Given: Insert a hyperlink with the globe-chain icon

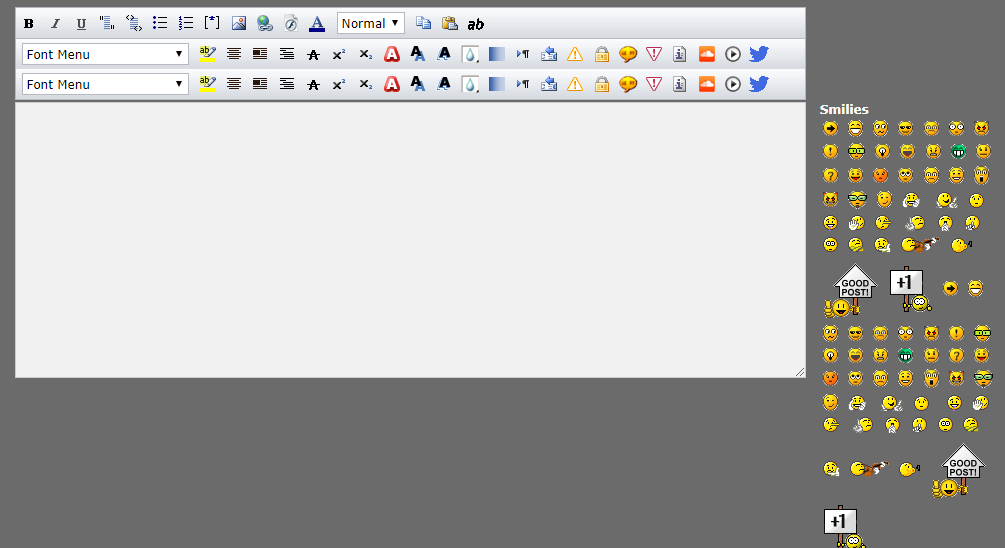Looking at the screenshot, I should tap(265, 24).
